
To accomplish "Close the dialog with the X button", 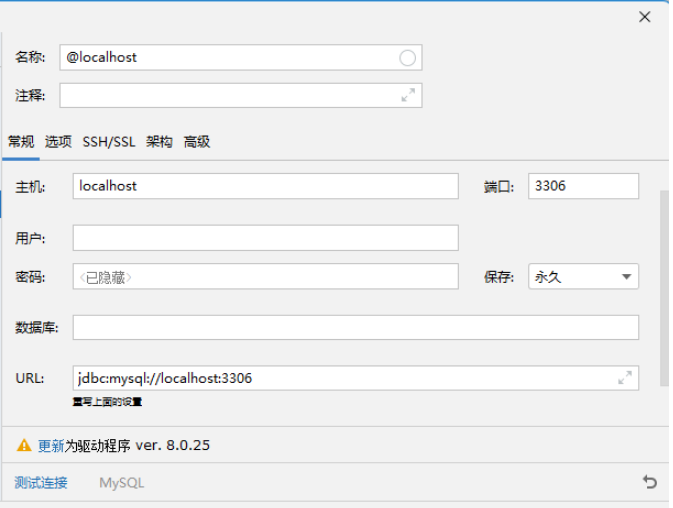I will (645, 17).
